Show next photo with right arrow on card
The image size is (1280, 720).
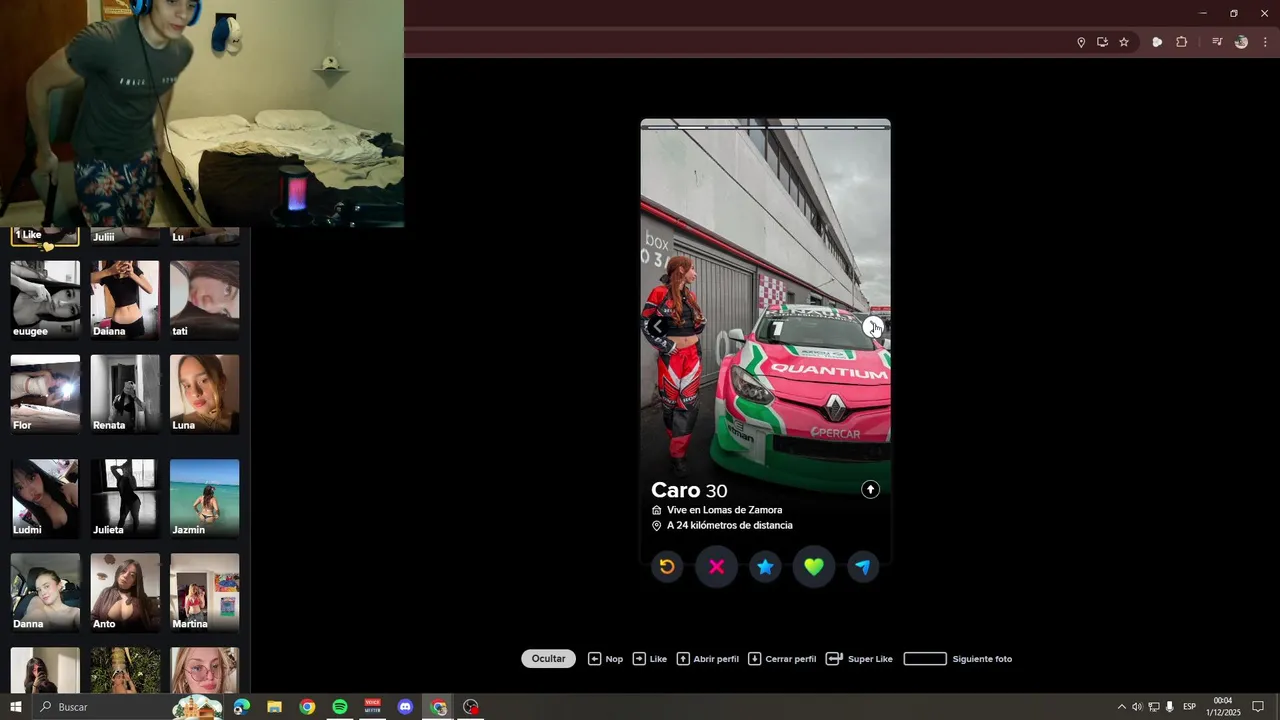click(873, 327)
